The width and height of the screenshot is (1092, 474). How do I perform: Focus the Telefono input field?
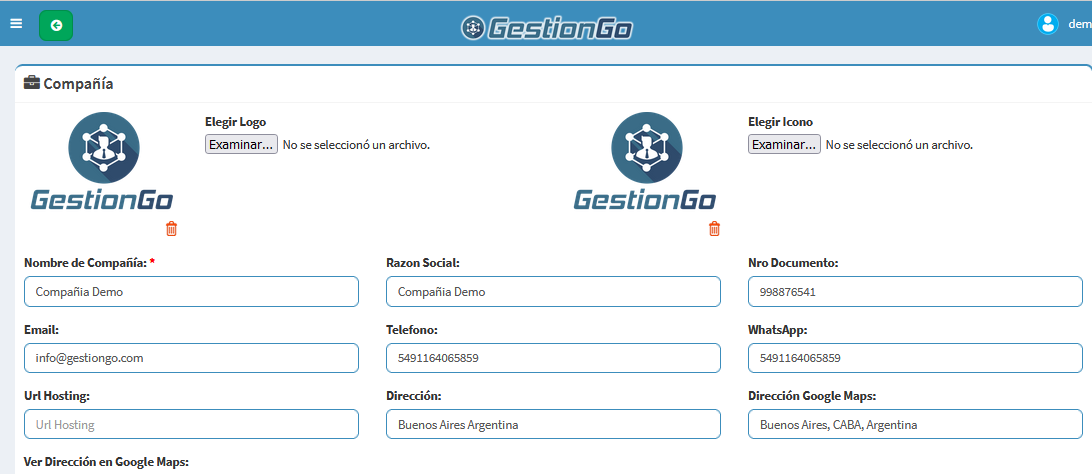553,358
